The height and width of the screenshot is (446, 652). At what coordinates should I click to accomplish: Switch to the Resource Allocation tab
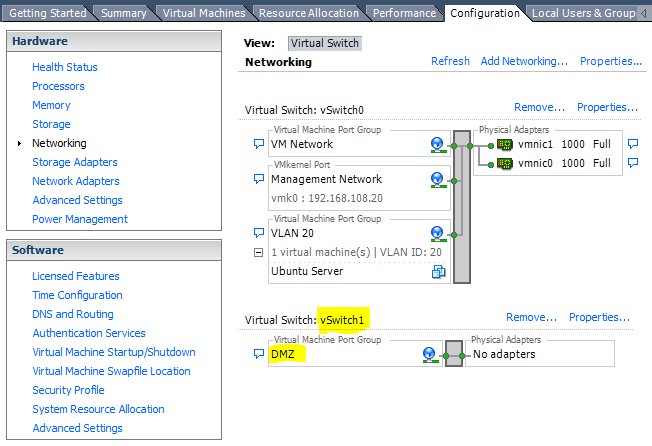(309, 13)
